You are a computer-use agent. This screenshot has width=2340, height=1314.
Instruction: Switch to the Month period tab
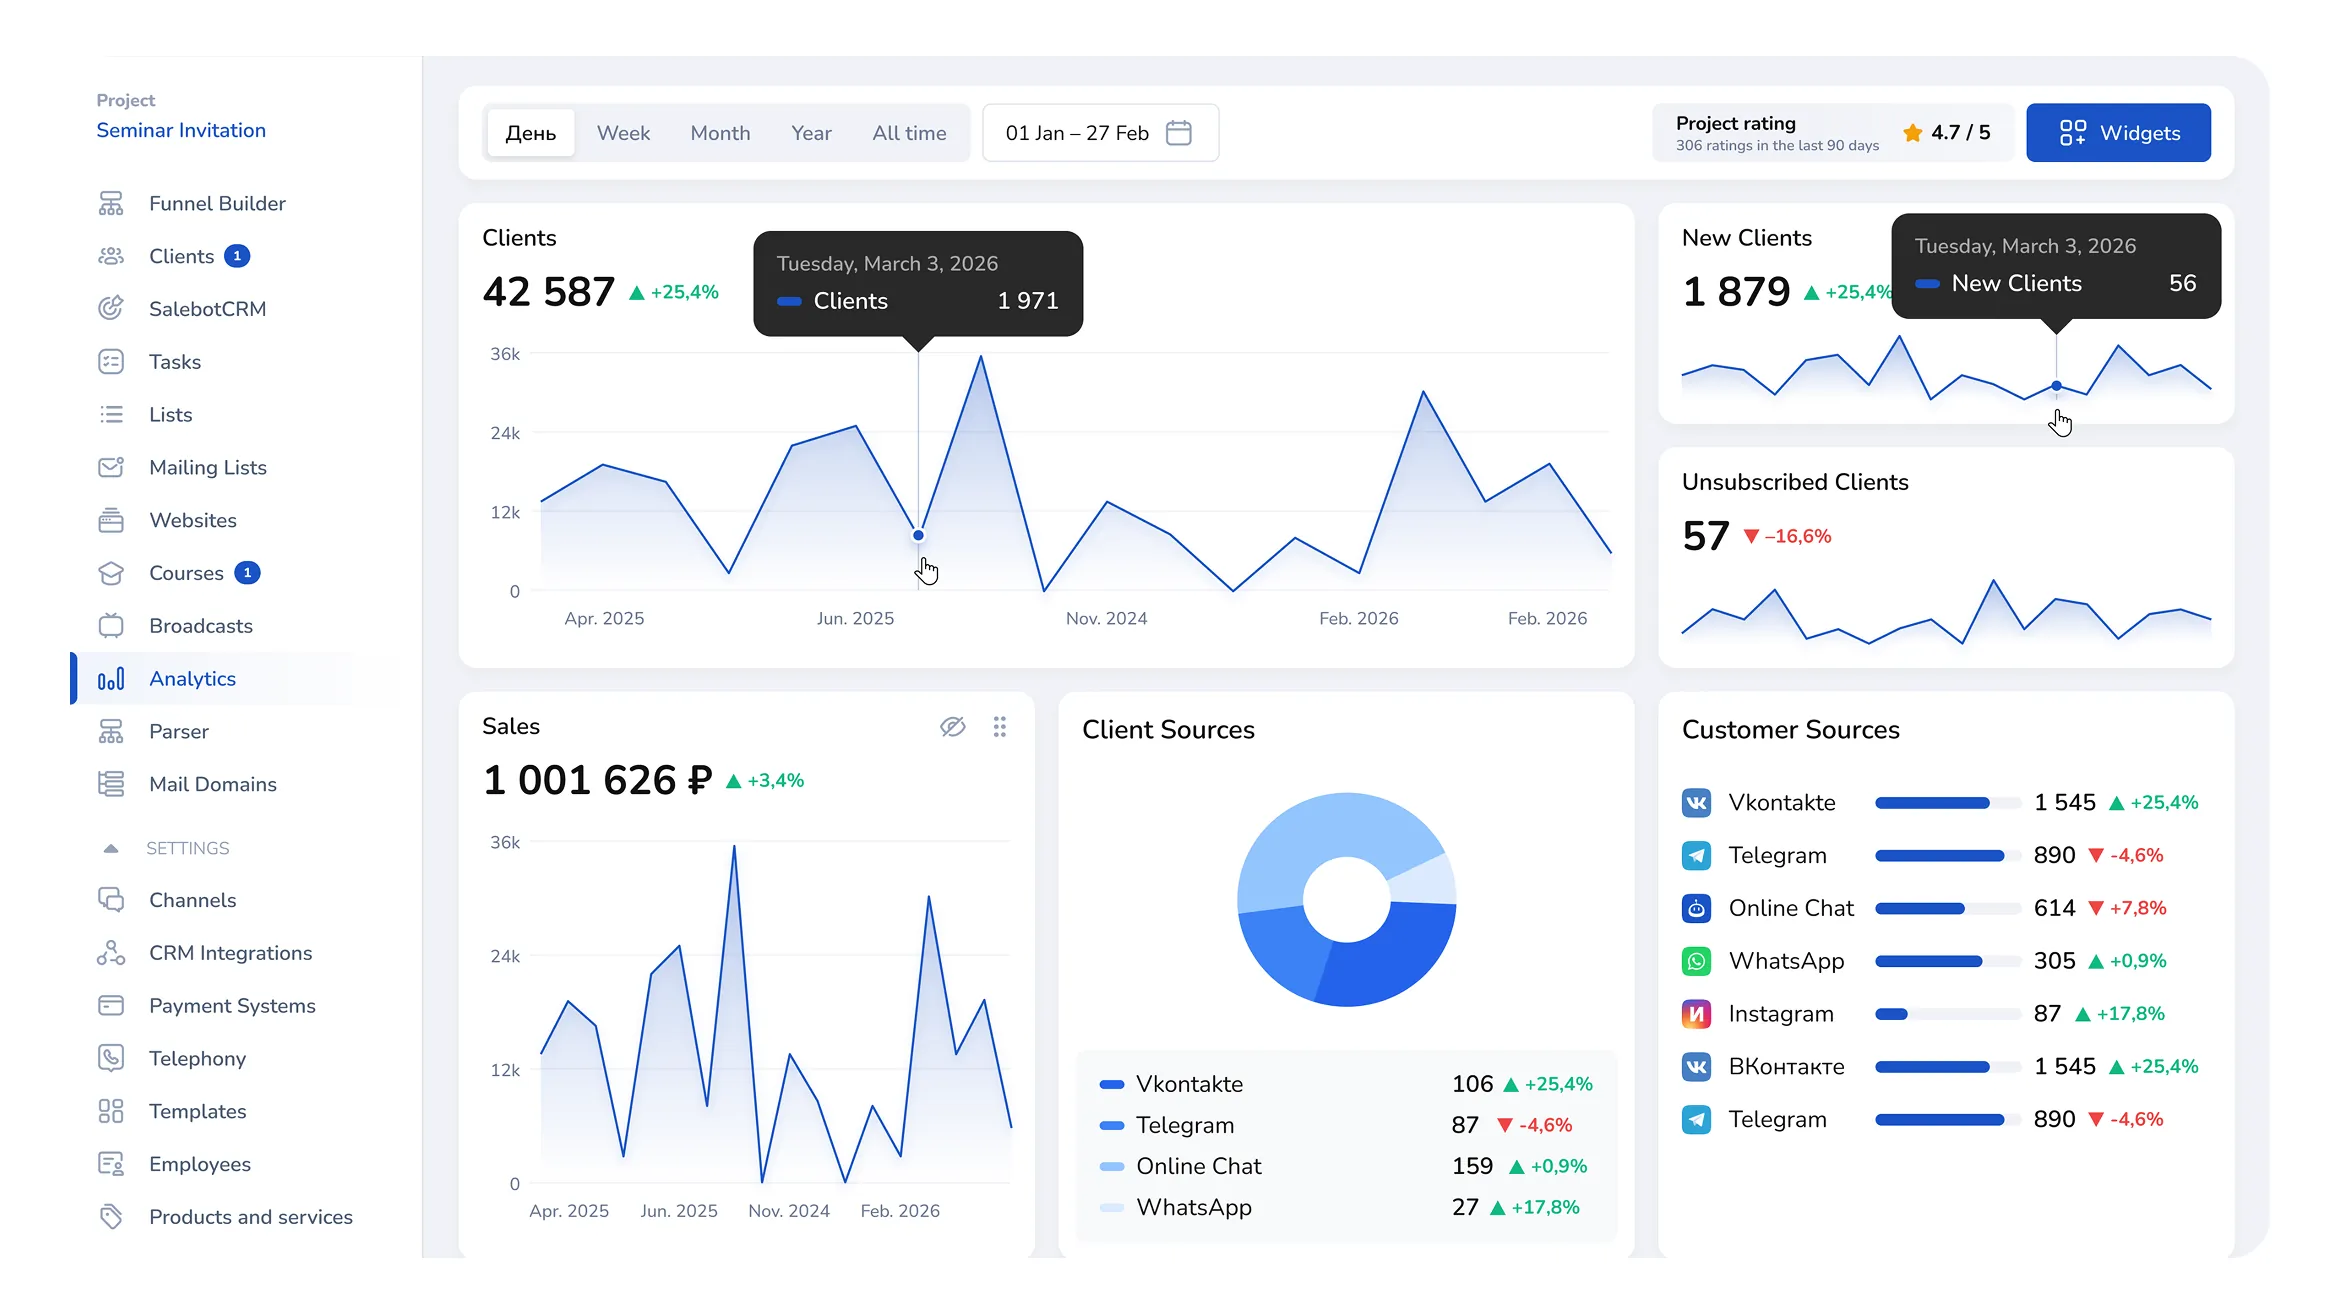(720, 133)
